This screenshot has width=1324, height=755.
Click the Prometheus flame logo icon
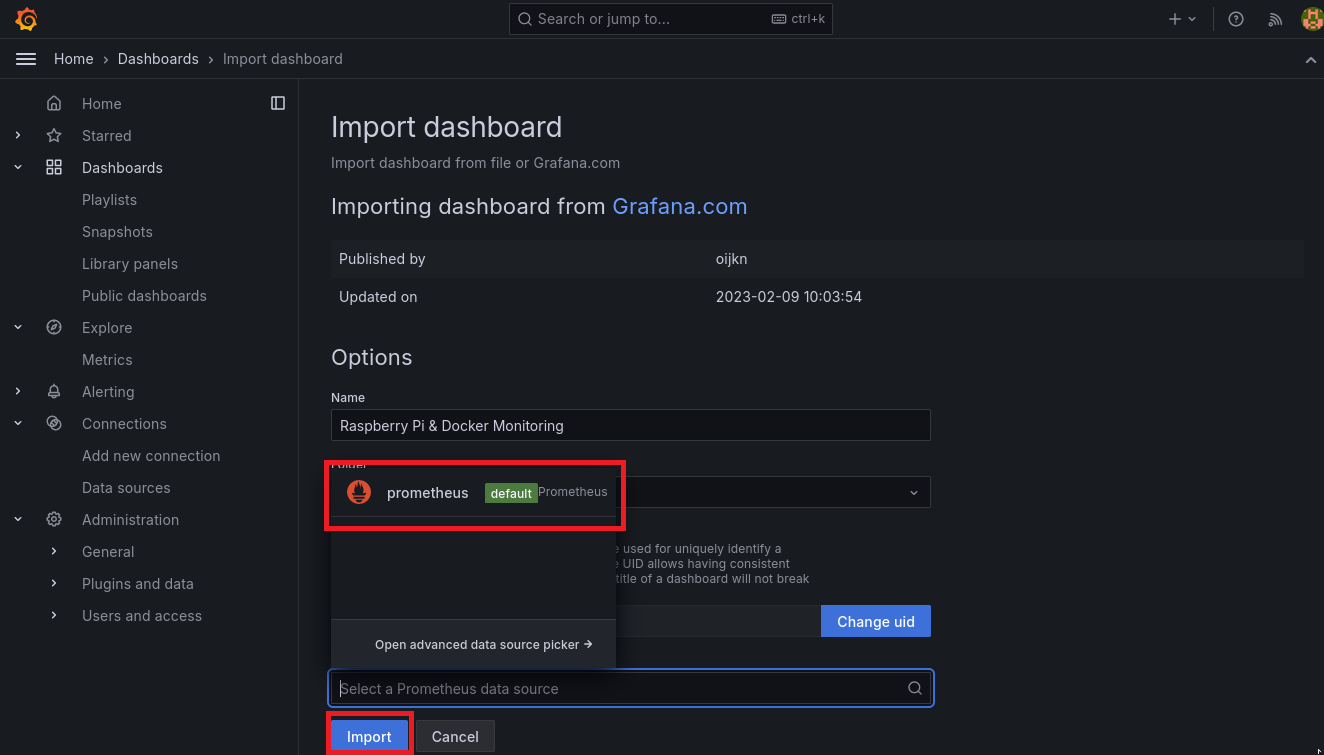coord(359,492)
